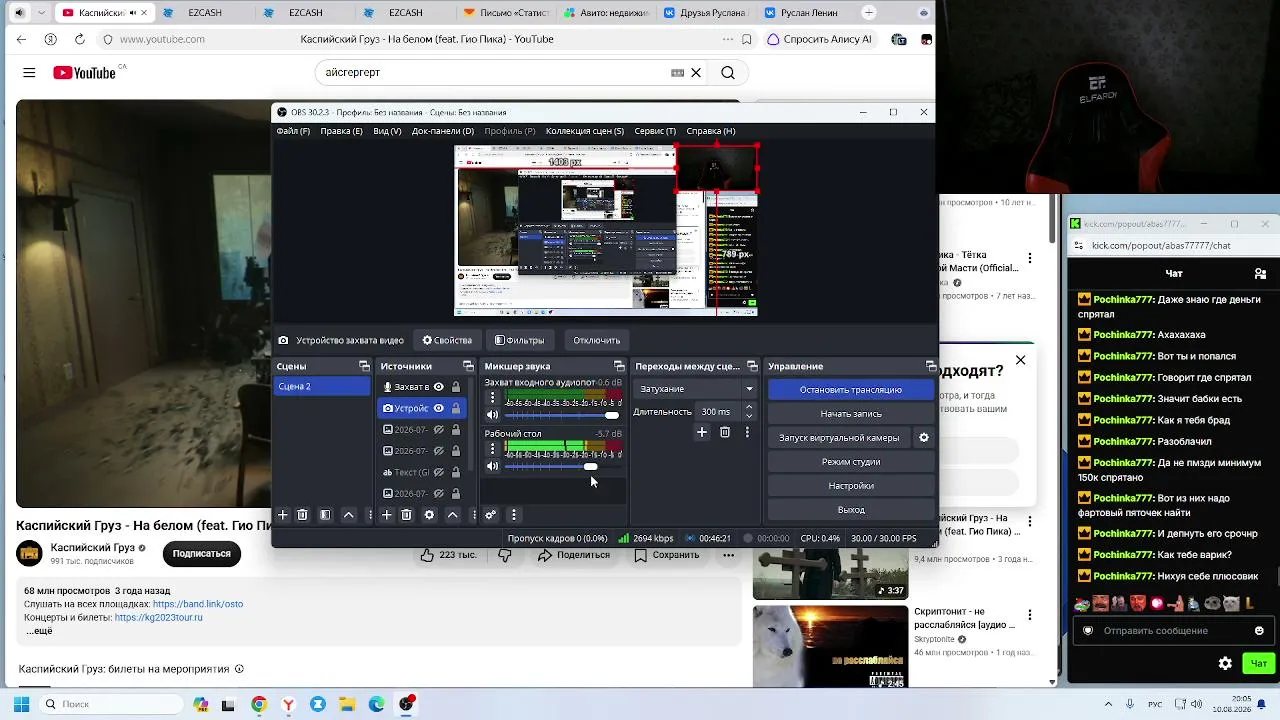Screen dimensions: 1280x720
Task: Mute the 'Захват входного аудиопотока' channel
Action: tap(492, 415)
